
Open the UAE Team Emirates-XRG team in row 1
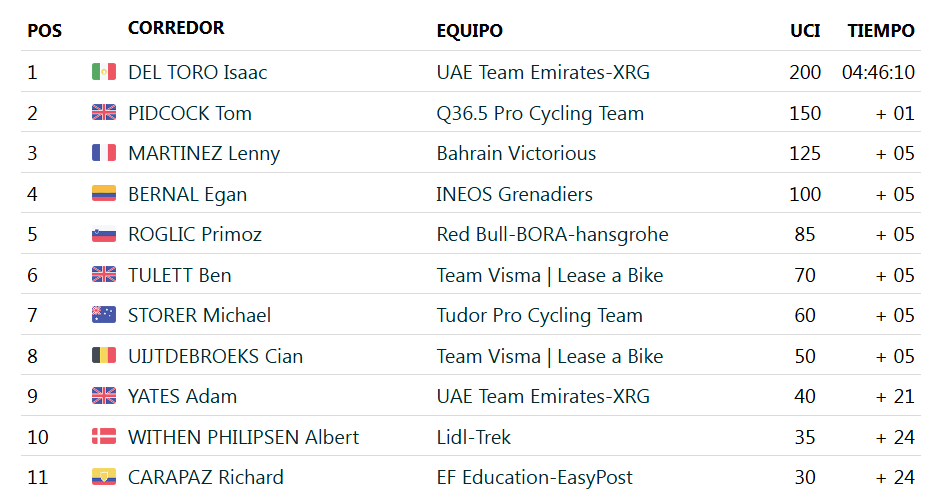543,72
